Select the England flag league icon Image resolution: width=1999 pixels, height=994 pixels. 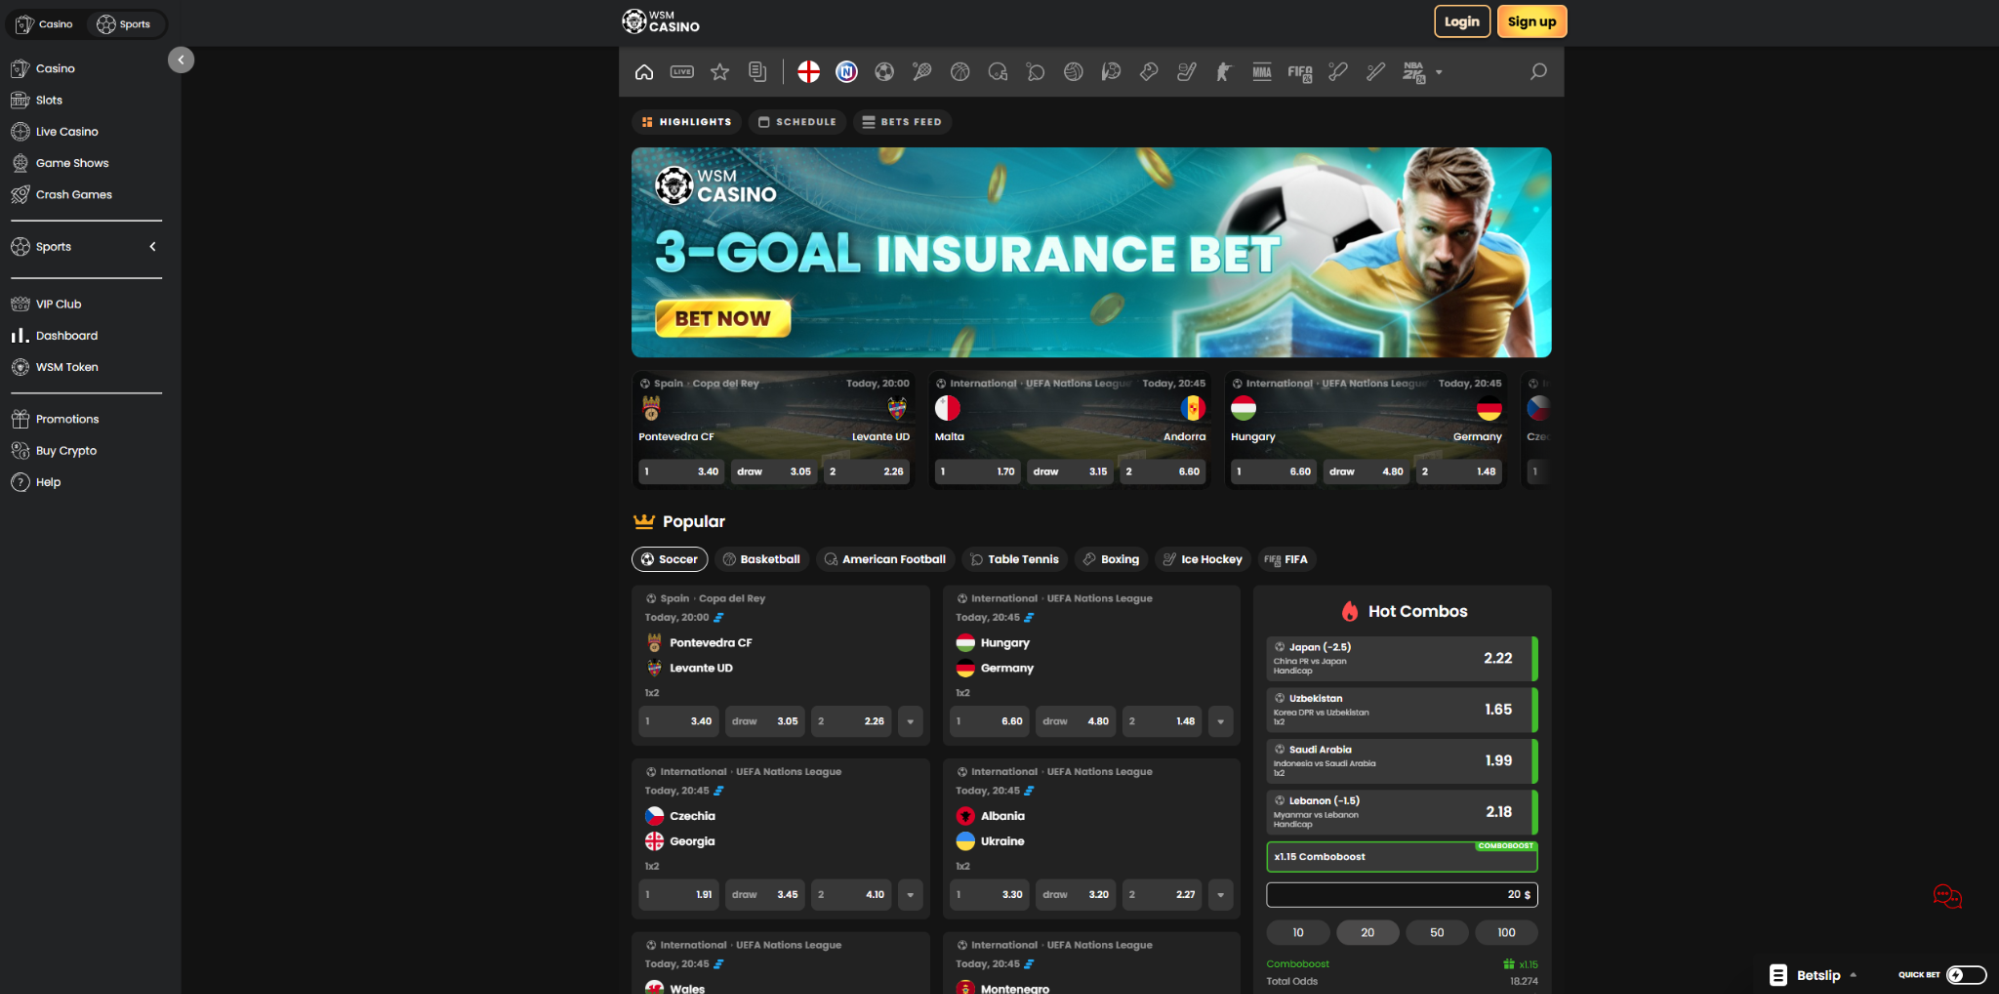click(809, 72)
